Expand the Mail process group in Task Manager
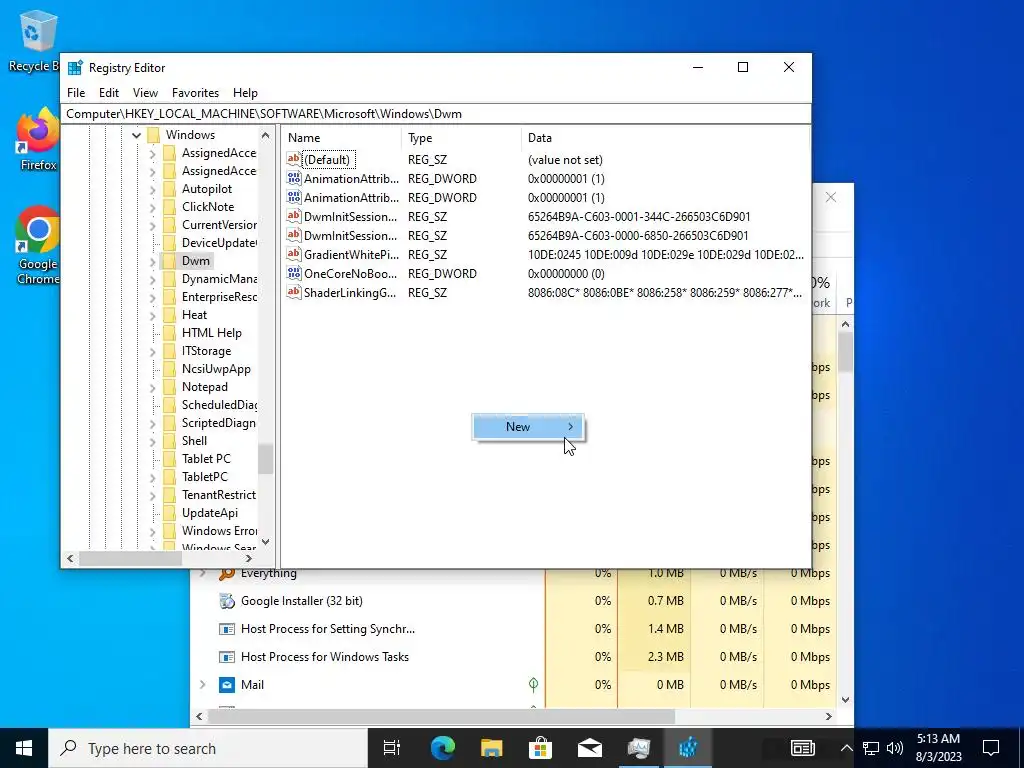Viewport: 1024px width, 768px height. tap(202, 685)
